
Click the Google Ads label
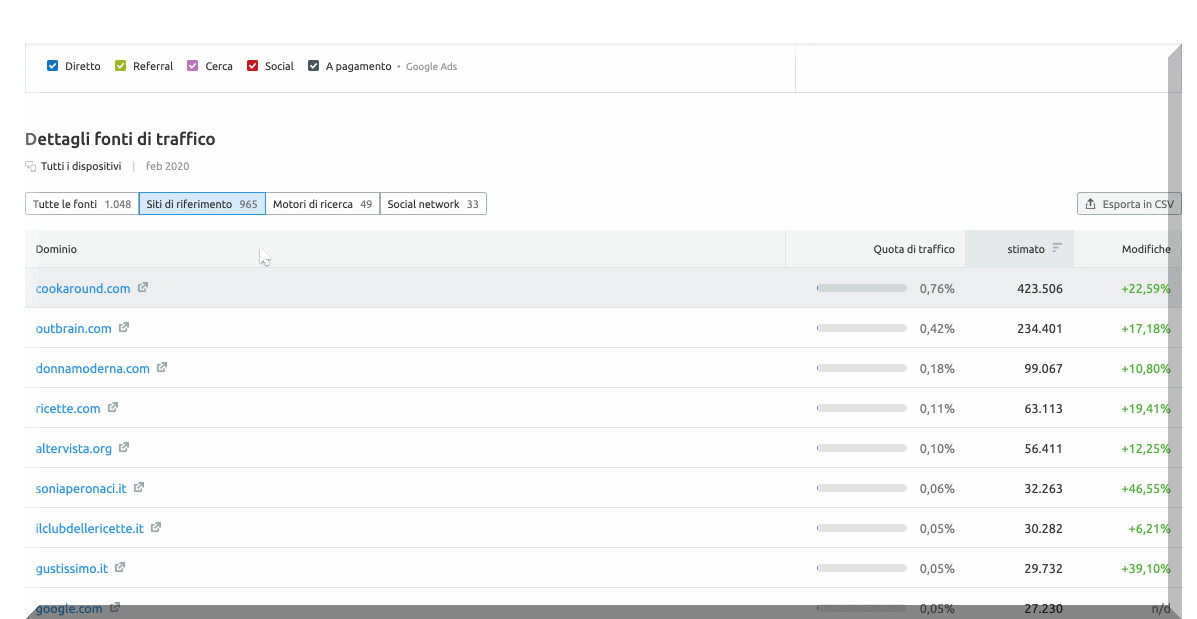431,66
